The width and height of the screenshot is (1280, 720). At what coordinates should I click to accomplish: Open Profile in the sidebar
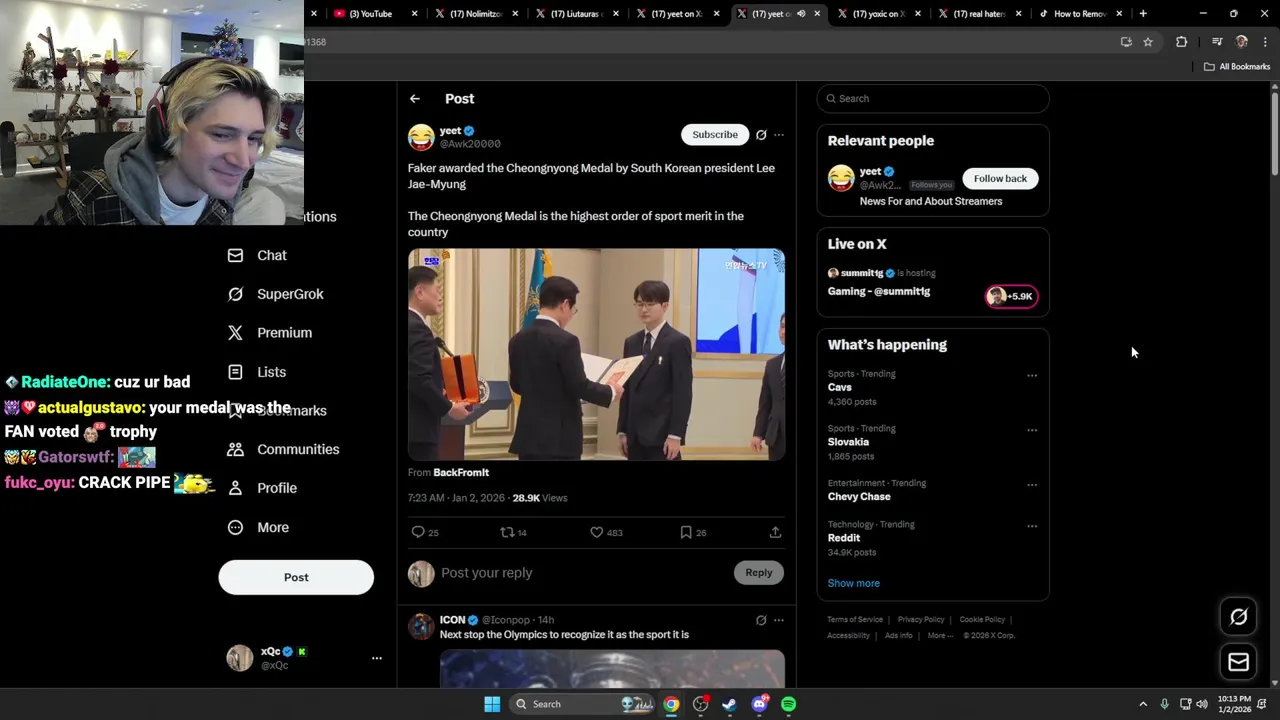pos(262,488)
